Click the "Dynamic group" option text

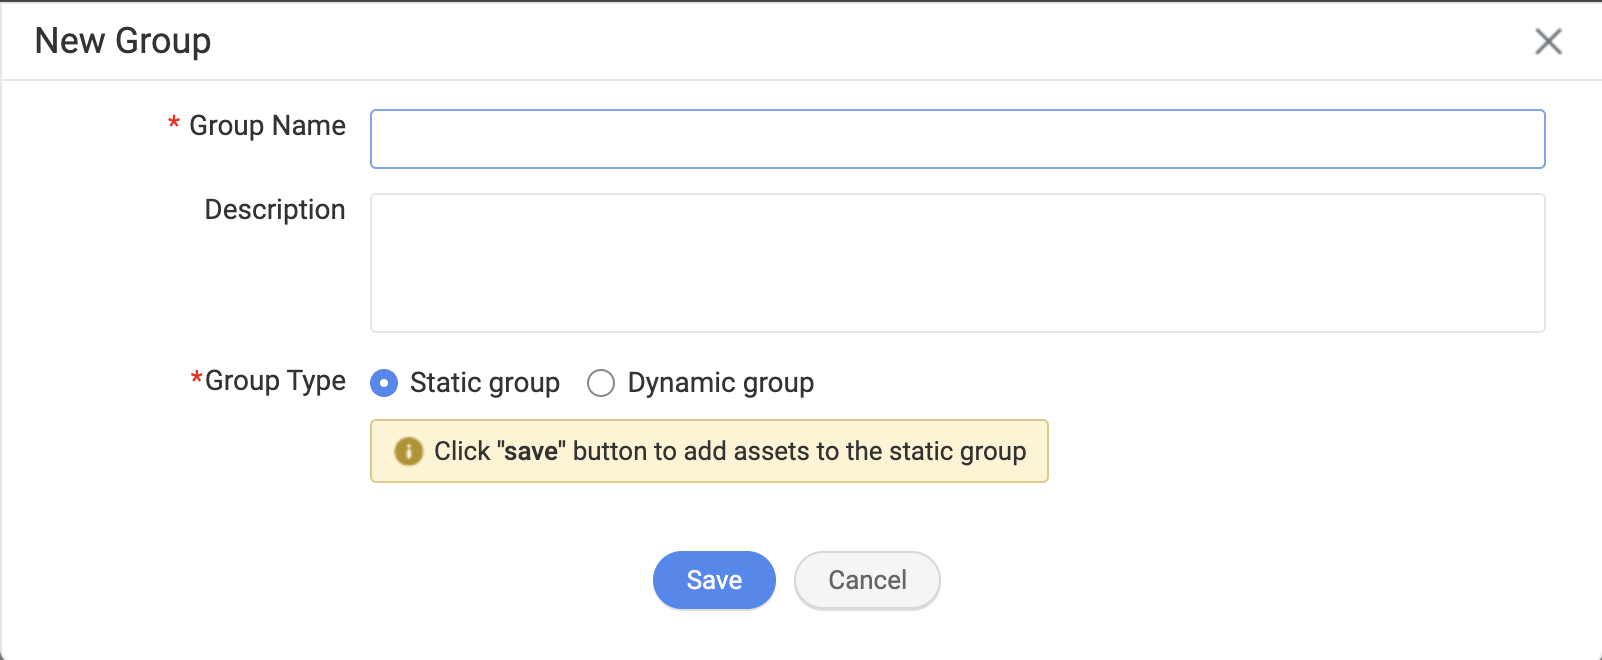(x=720, y=383)
